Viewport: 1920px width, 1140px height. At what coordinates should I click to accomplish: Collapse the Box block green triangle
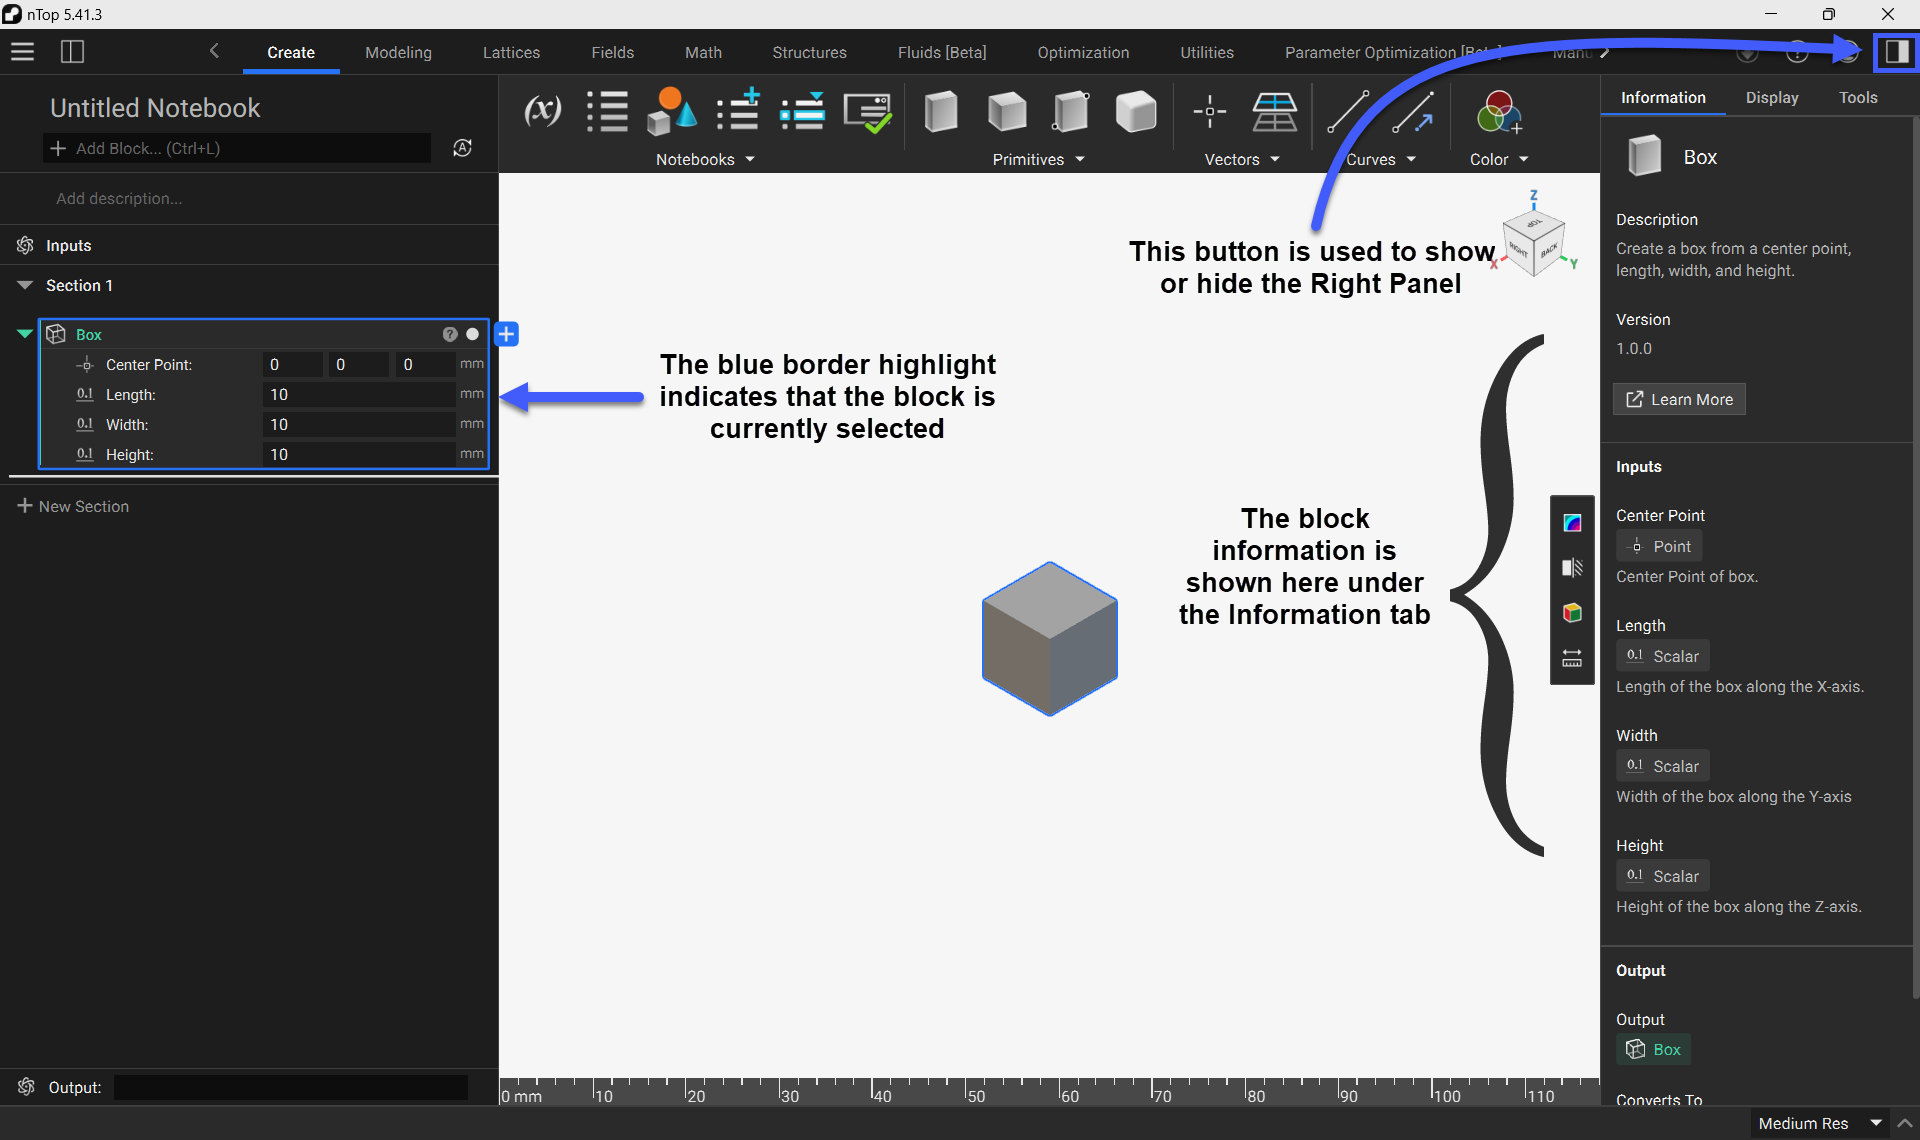click(25, 334)
